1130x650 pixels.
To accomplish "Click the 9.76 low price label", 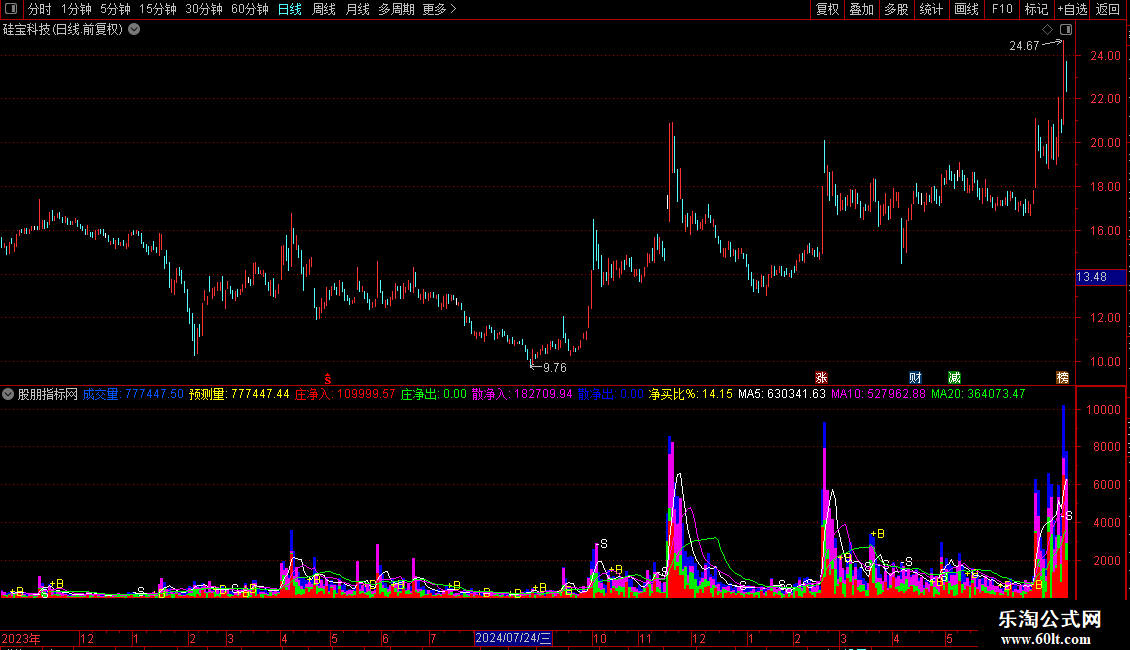I will [555, 368].
